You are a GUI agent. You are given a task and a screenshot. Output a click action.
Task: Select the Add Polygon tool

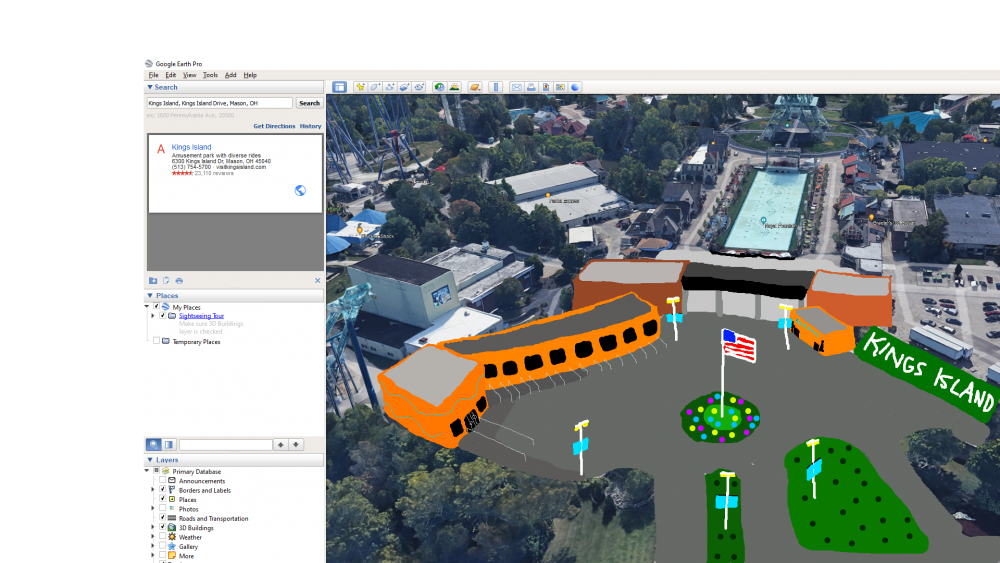[x=375, y=87]
